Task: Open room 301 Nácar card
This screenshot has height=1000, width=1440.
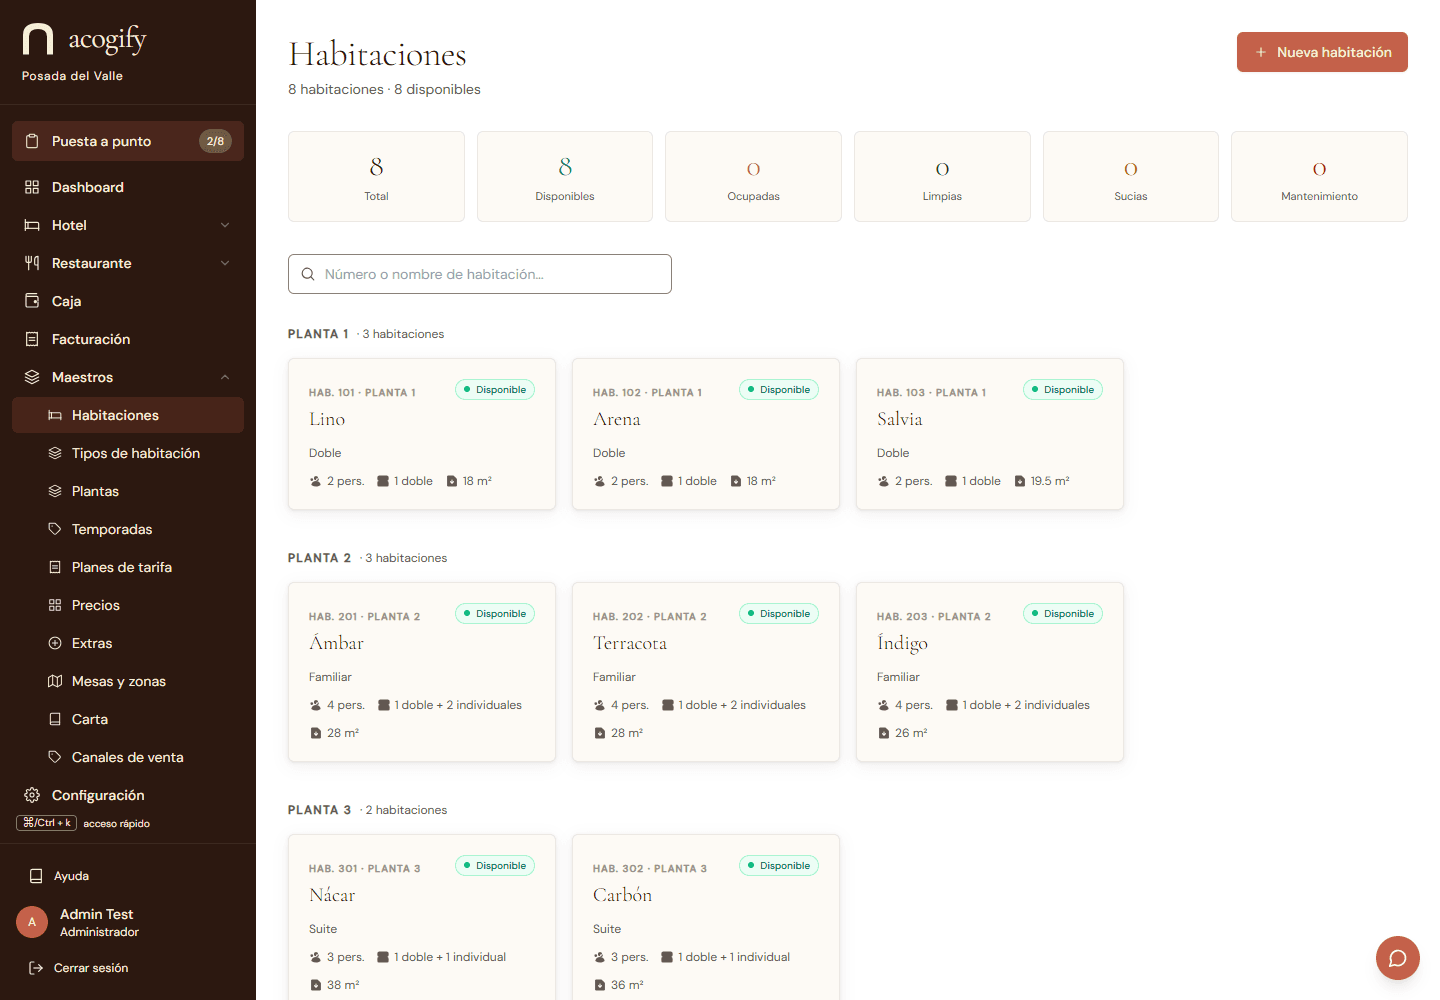Action: 422,917
